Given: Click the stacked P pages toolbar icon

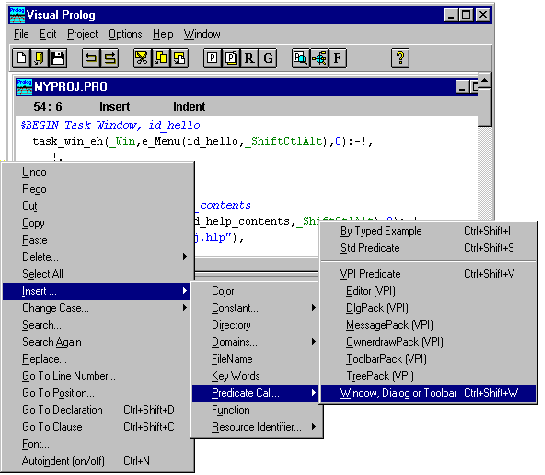Looking at the screenshot, I should point(231,58).
